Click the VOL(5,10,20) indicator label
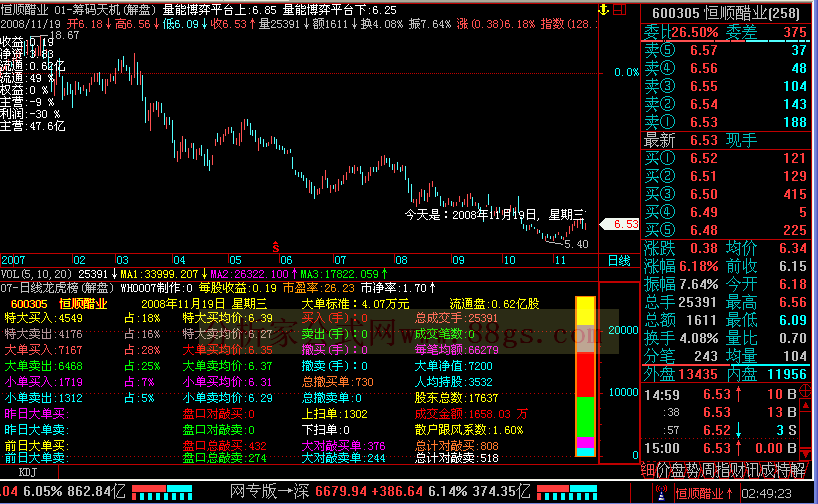 36,274
